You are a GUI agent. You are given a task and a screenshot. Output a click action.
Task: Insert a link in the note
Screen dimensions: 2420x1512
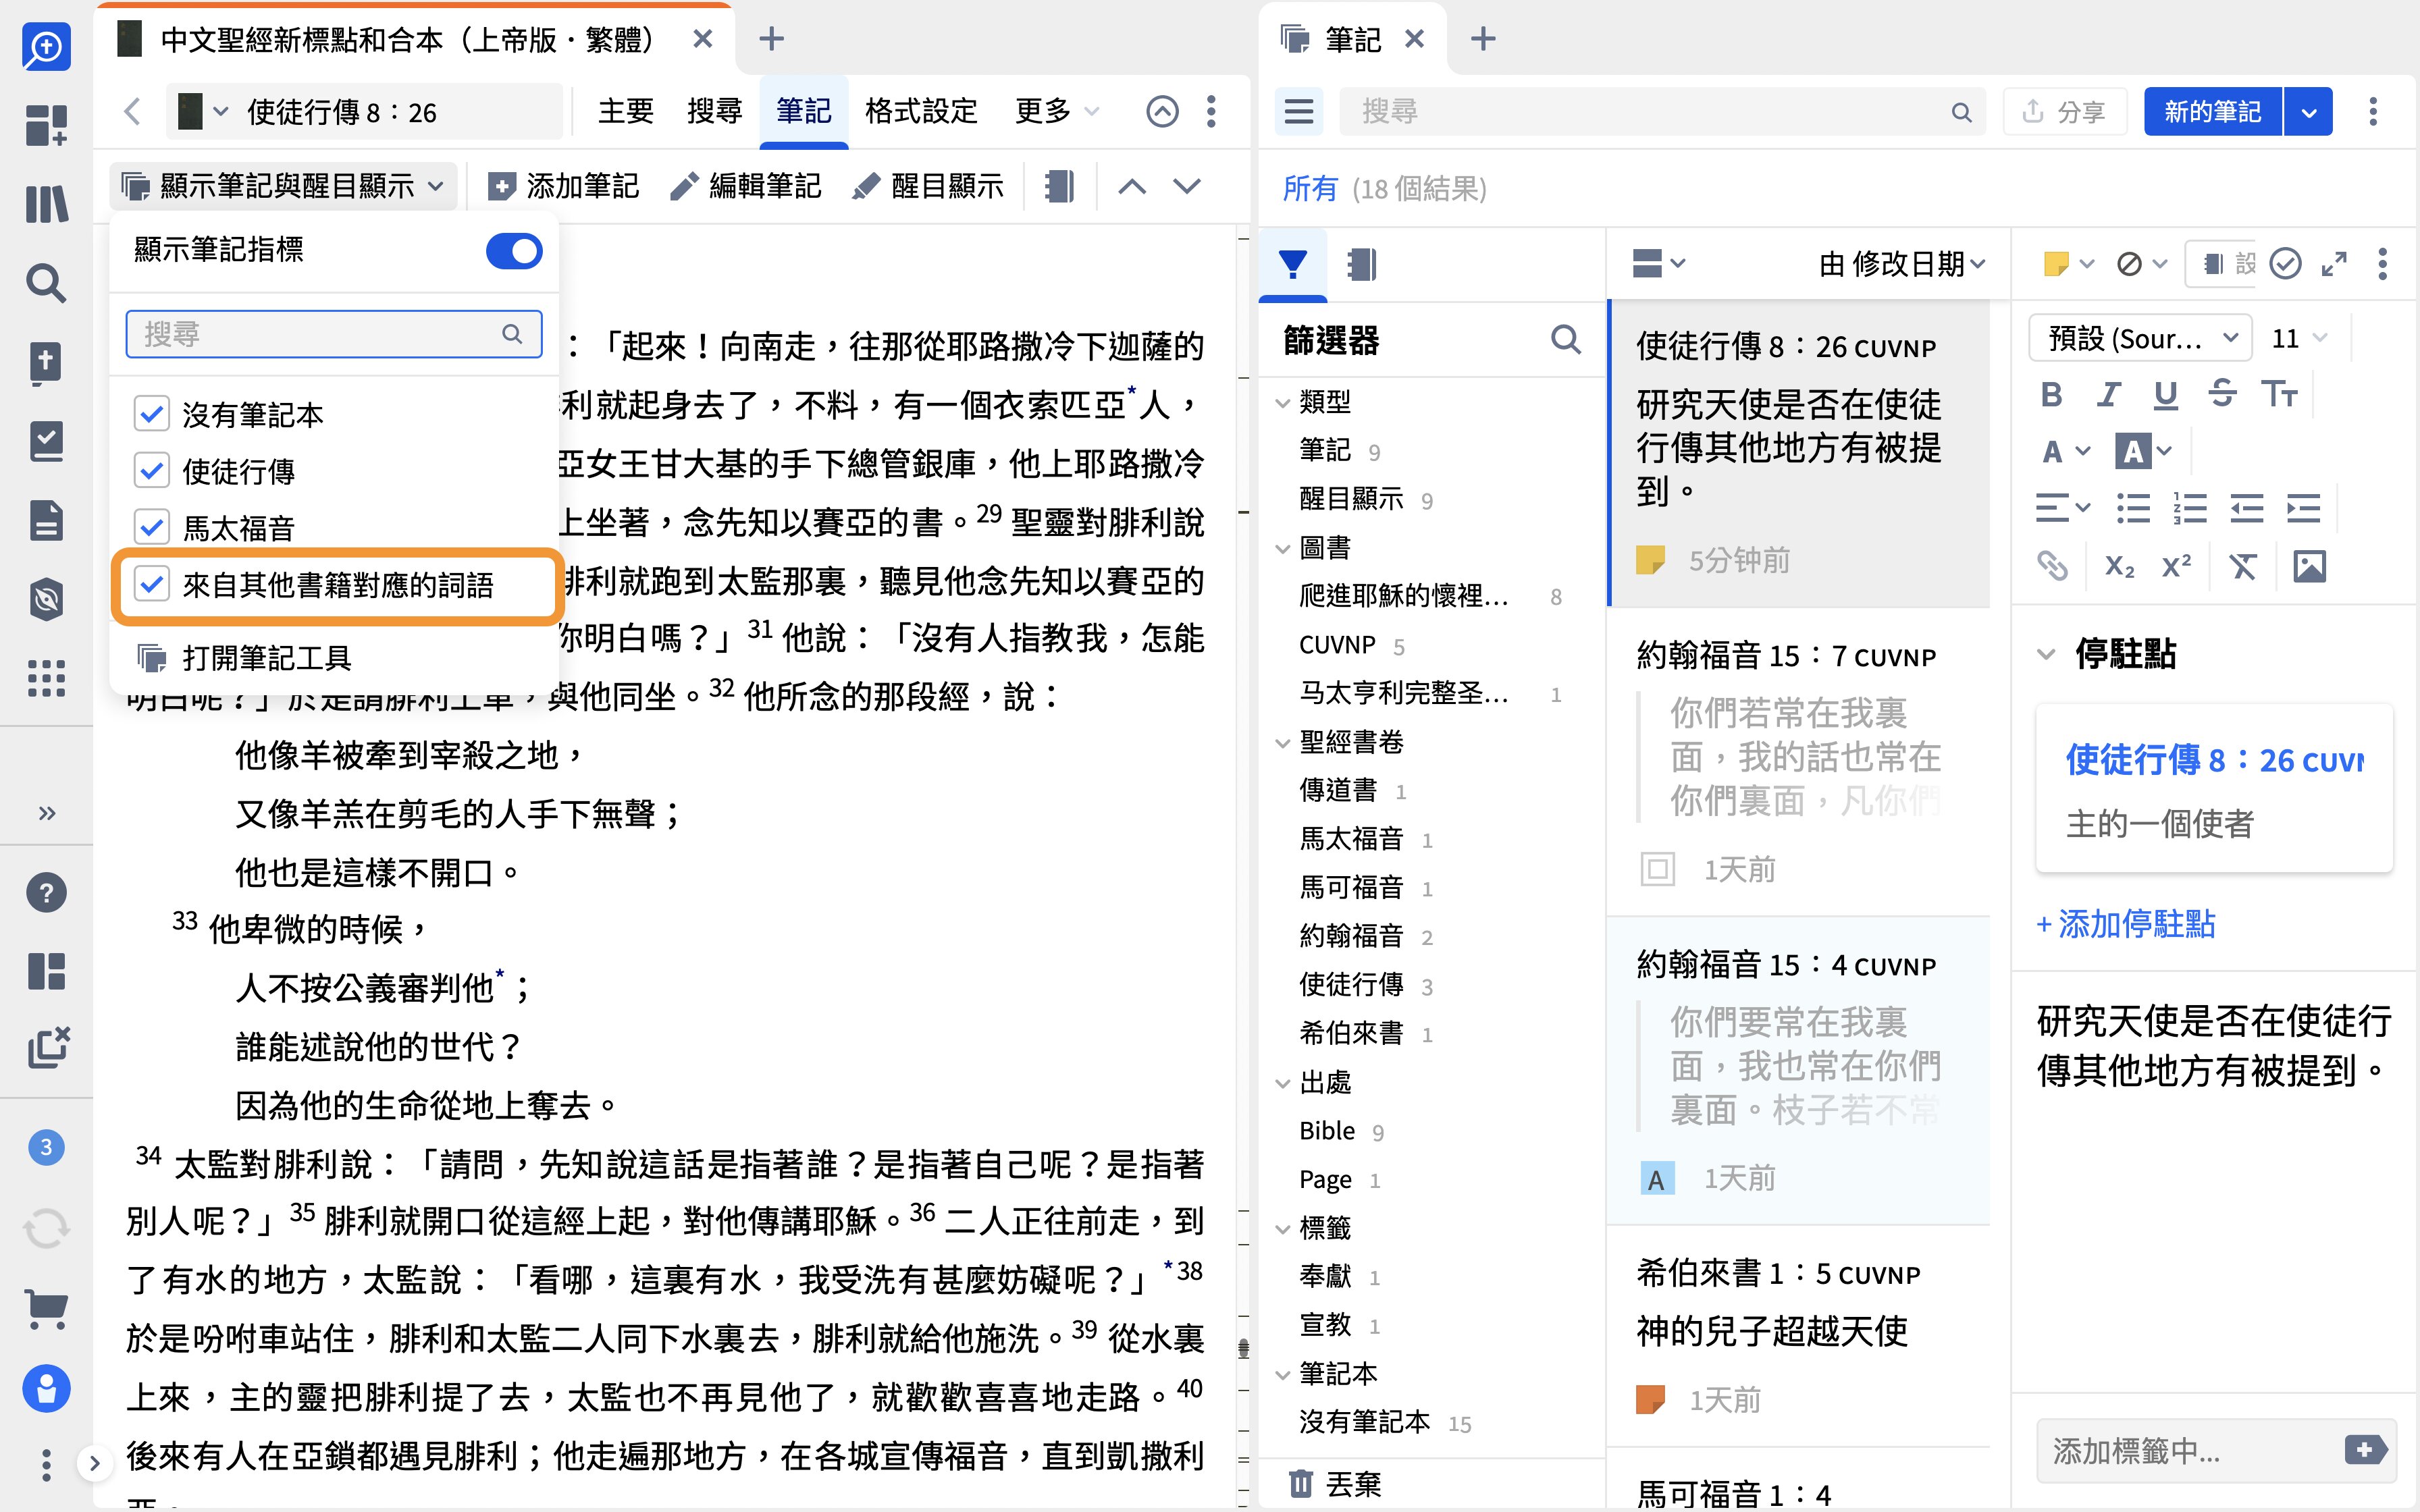pos(2052,566)
